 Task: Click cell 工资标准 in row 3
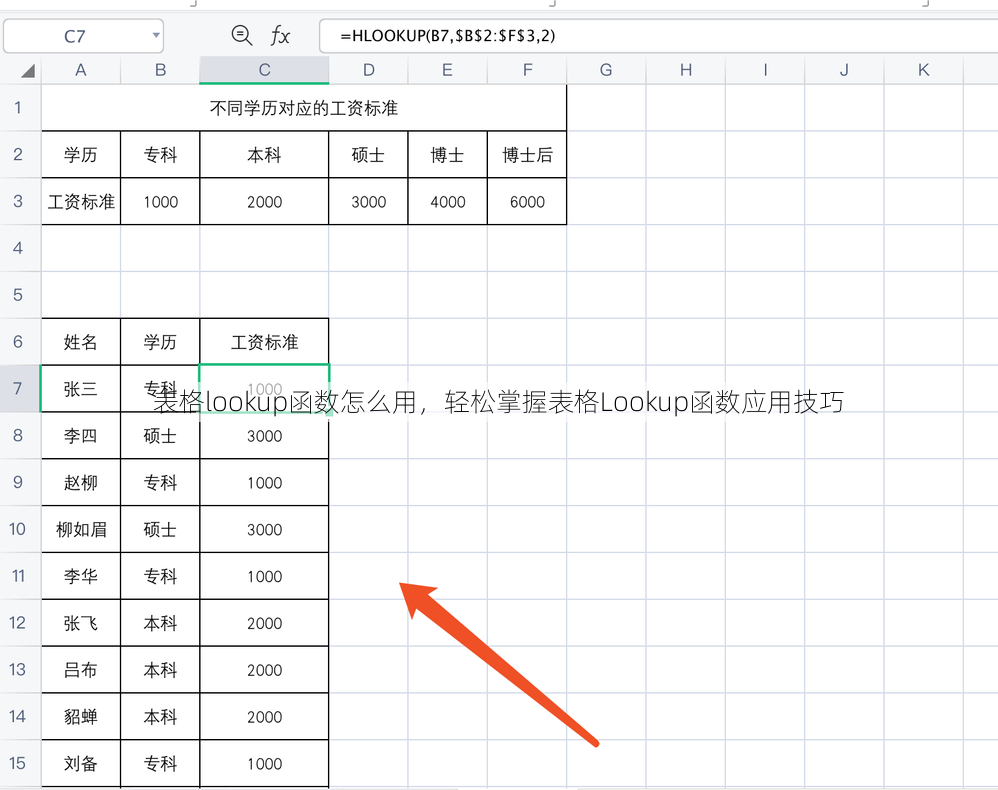coord(81,202)
